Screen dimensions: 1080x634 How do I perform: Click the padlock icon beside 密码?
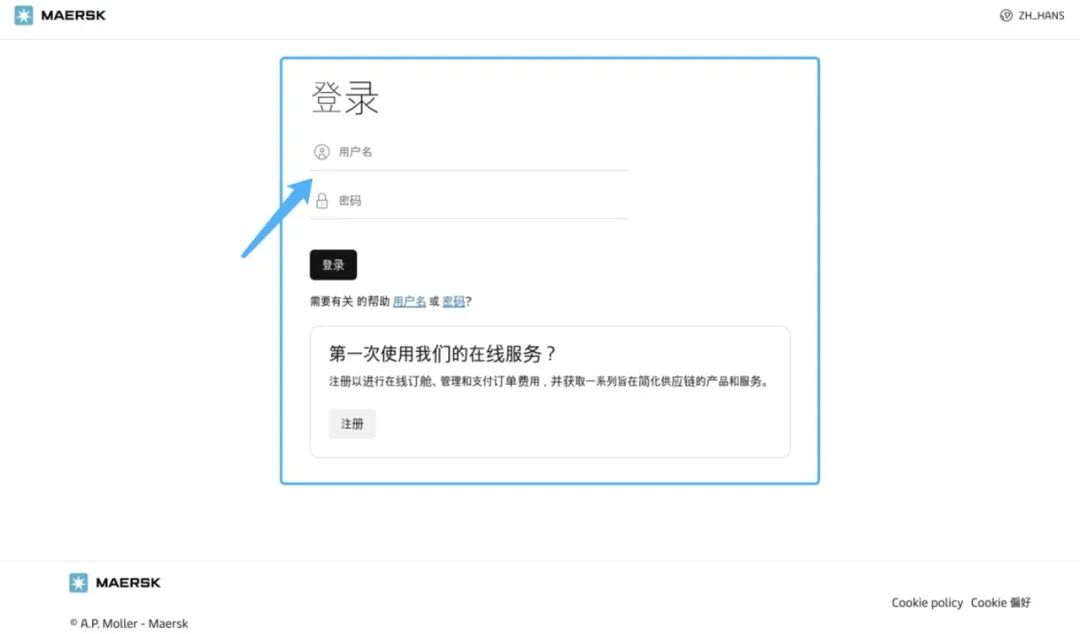[x=322, y=201]
